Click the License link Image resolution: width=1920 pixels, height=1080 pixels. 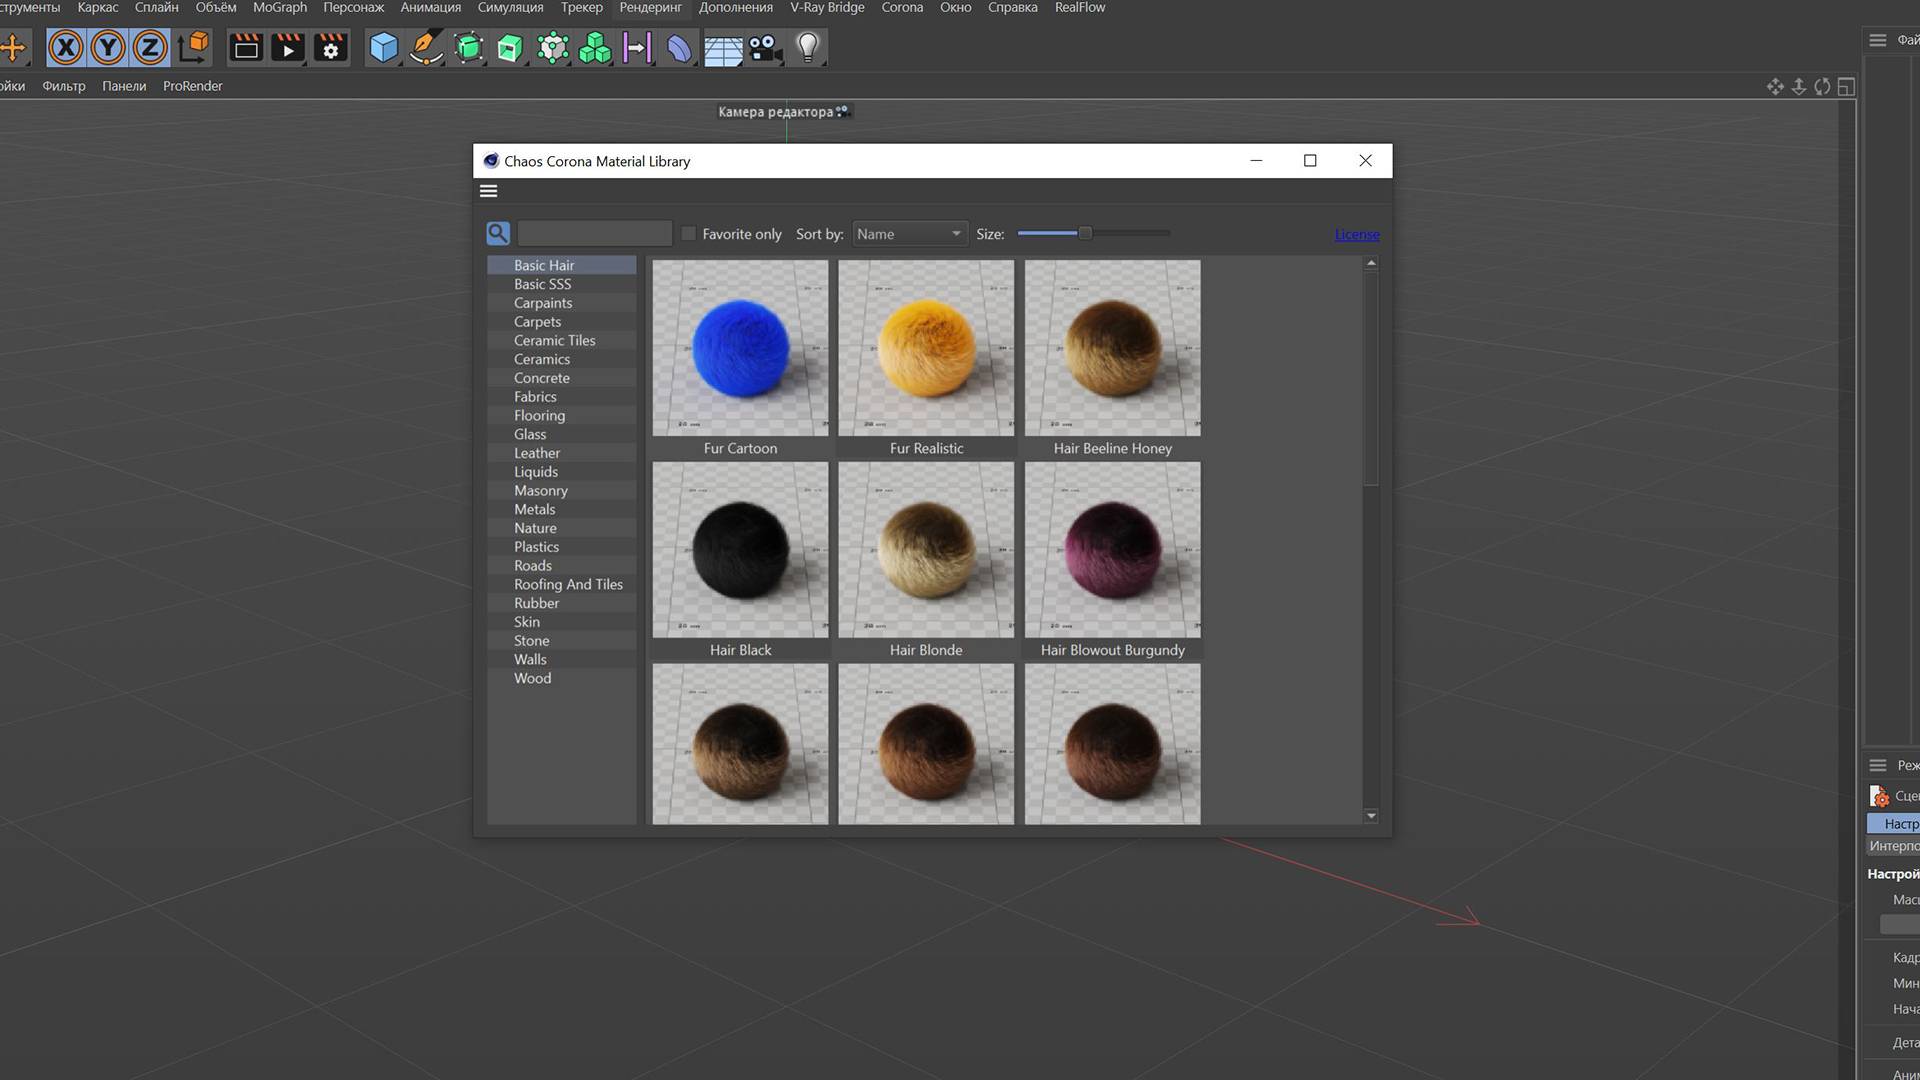[1357, 235]
